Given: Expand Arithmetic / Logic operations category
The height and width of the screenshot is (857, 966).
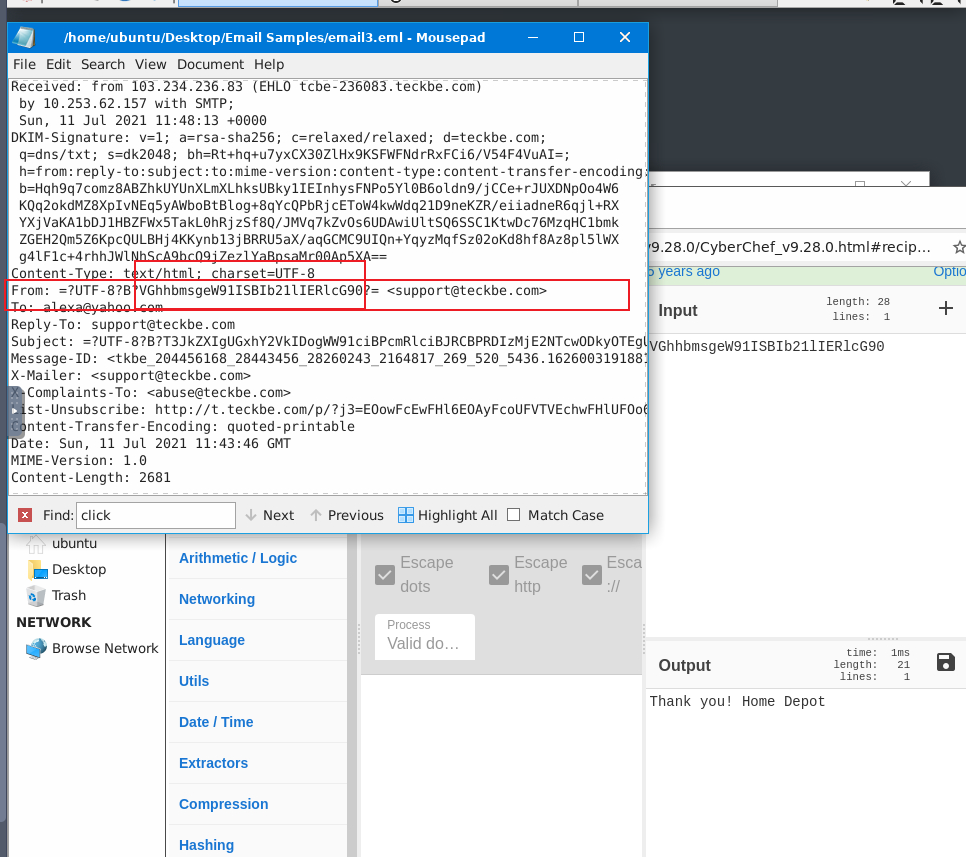Looking at the screenshot, I should pos(238,558).
